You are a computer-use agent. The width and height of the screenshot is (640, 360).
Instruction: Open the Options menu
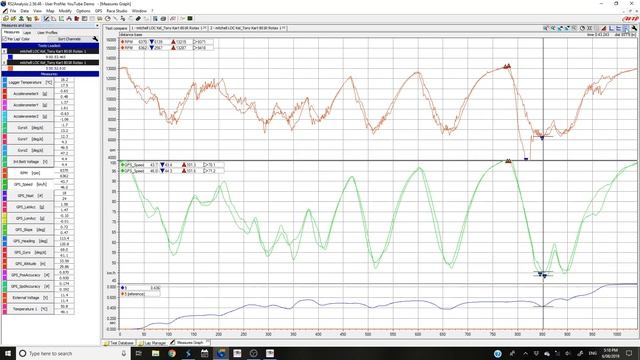tap(83, 11)
